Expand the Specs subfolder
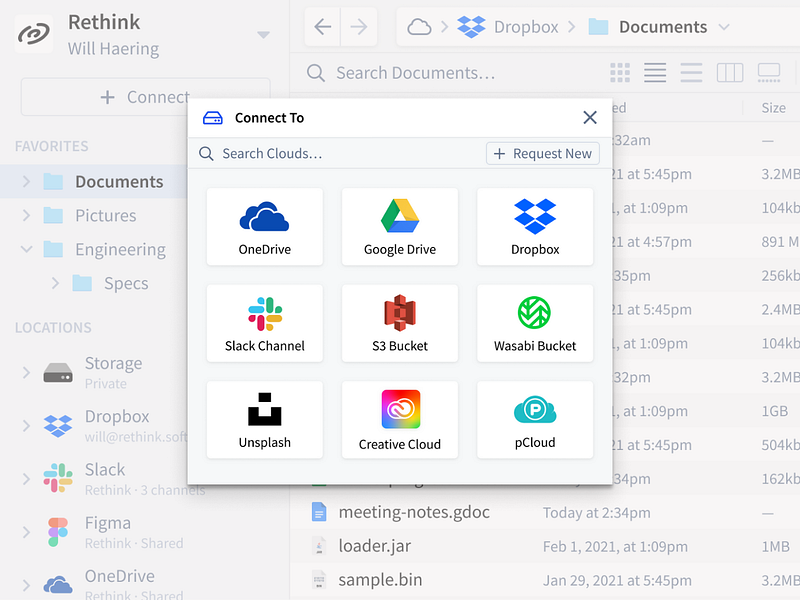Viewport: 800px width, 600px height. pyautogui.click(x=55, y=283)
